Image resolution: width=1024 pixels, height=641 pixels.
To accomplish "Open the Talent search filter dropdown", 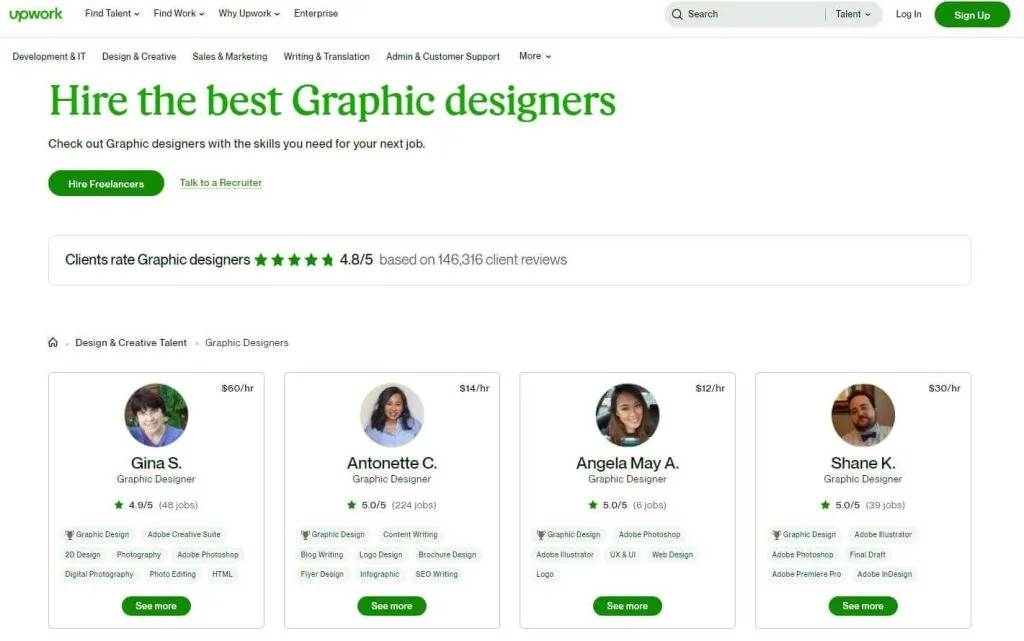I will [853, 14].
